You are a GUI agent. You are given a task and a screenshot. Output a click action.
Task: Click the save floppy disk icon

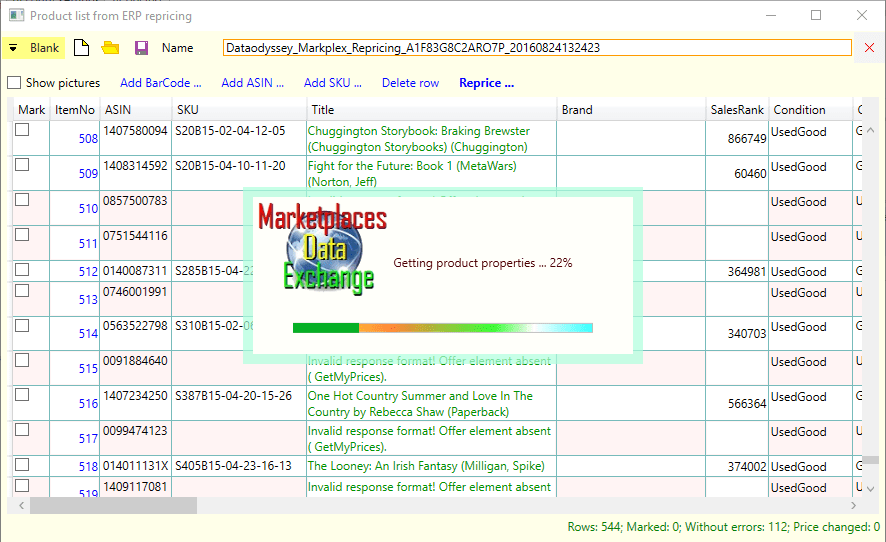(141, 48)
